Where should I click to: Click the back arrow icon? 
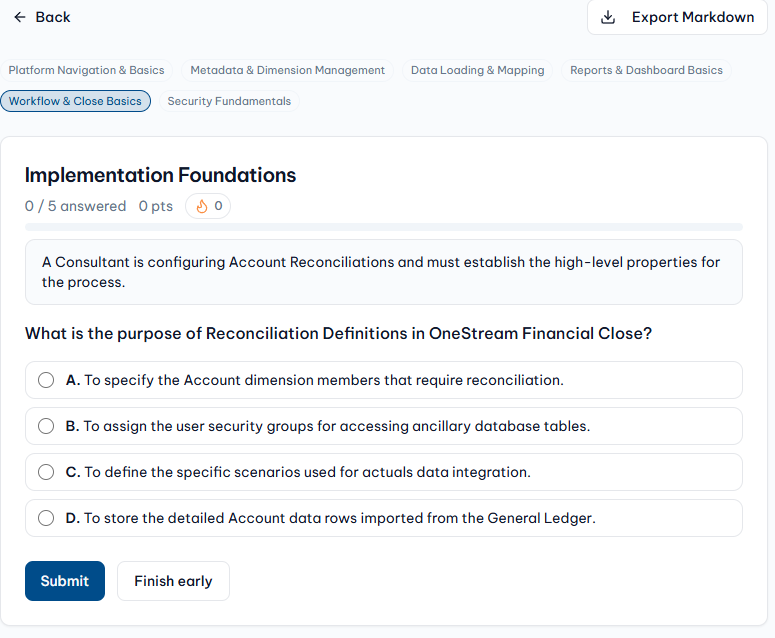[20, 17]
